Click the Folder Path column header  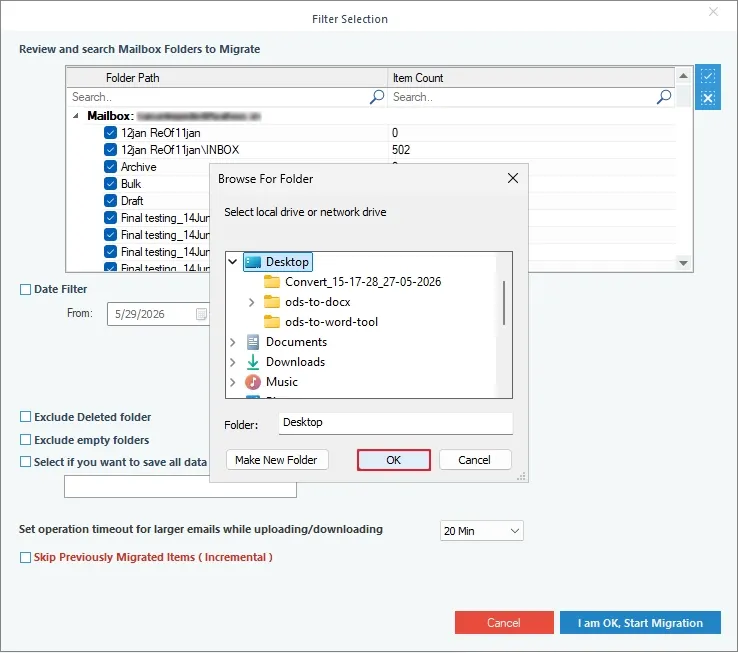click(227, 78)
